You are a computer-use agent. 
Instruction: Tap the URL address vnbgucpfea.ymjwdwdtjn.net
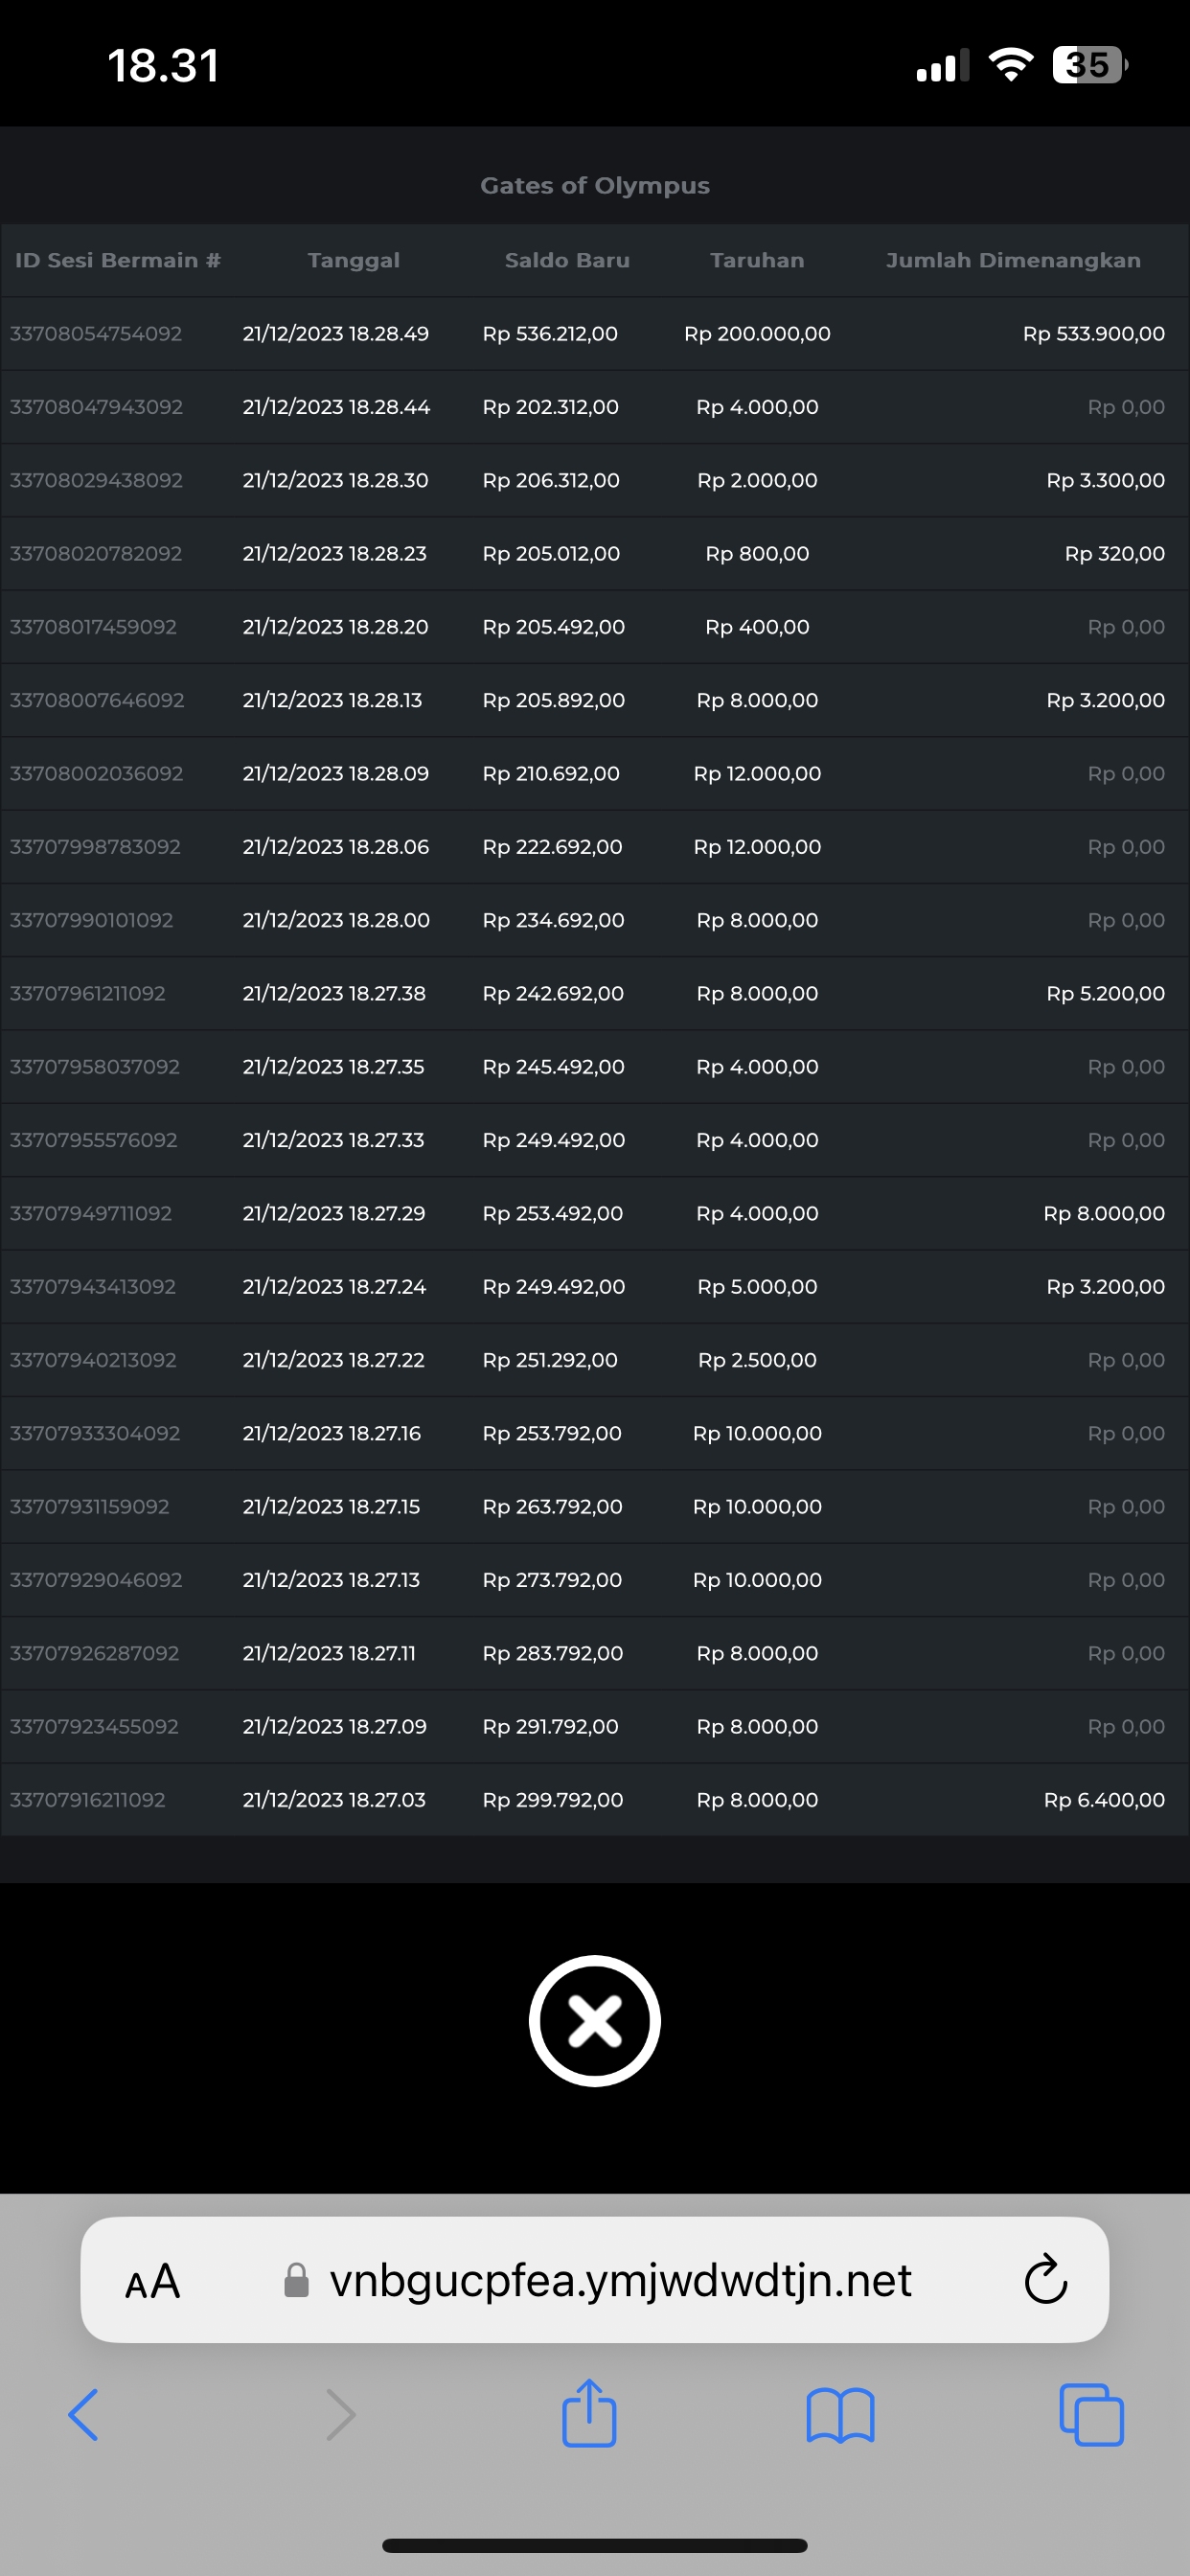pos(620,2281)
